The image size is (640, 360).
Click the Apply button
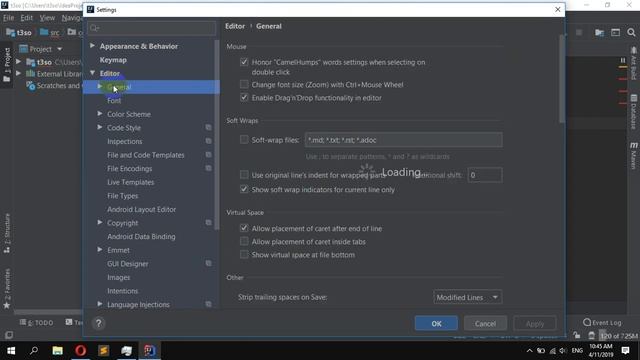point(535,323)
